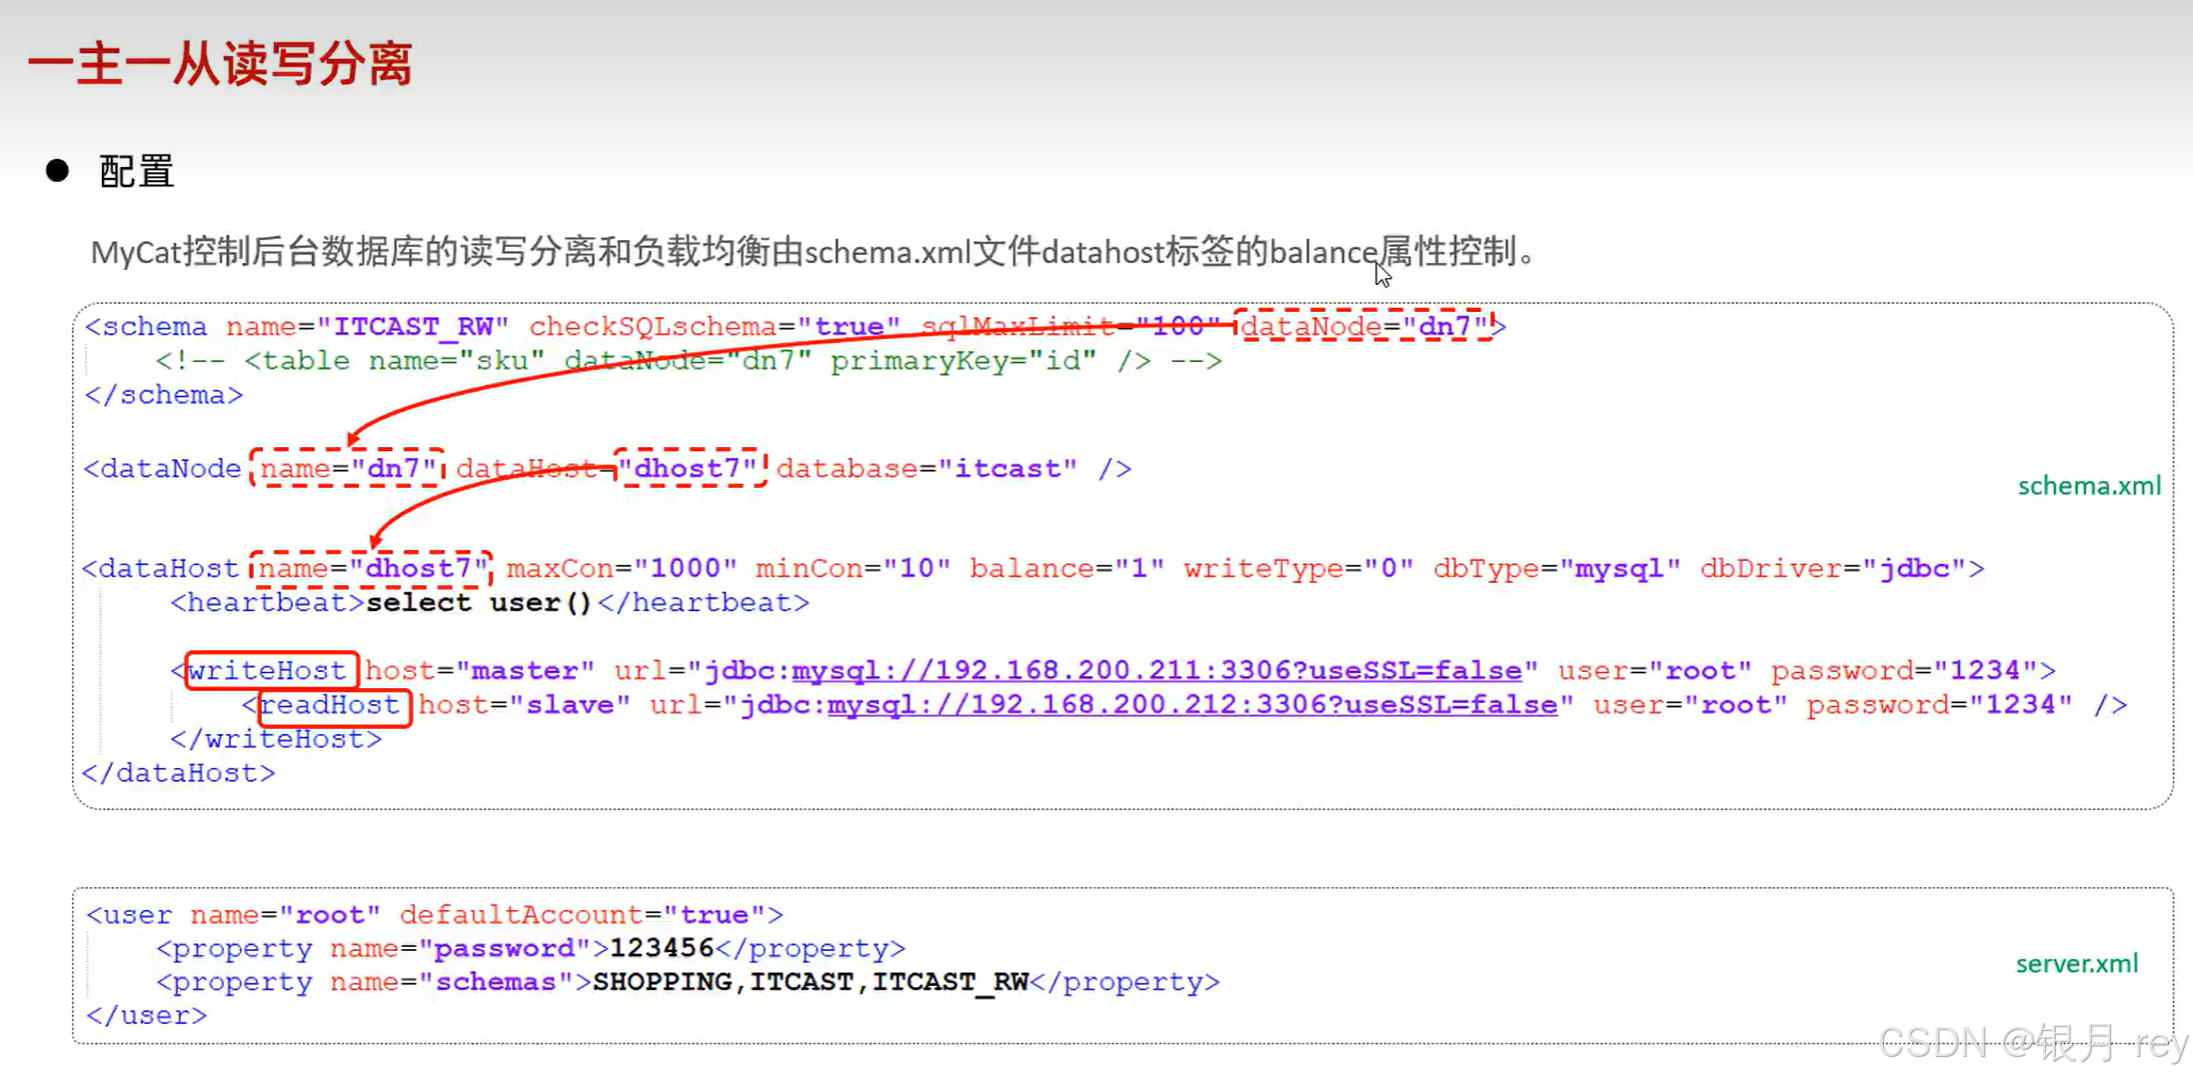This screenshot has width=2193, height=1079.
Task: Click defaultAccount="true" attribute
Action: click(582, 915)
